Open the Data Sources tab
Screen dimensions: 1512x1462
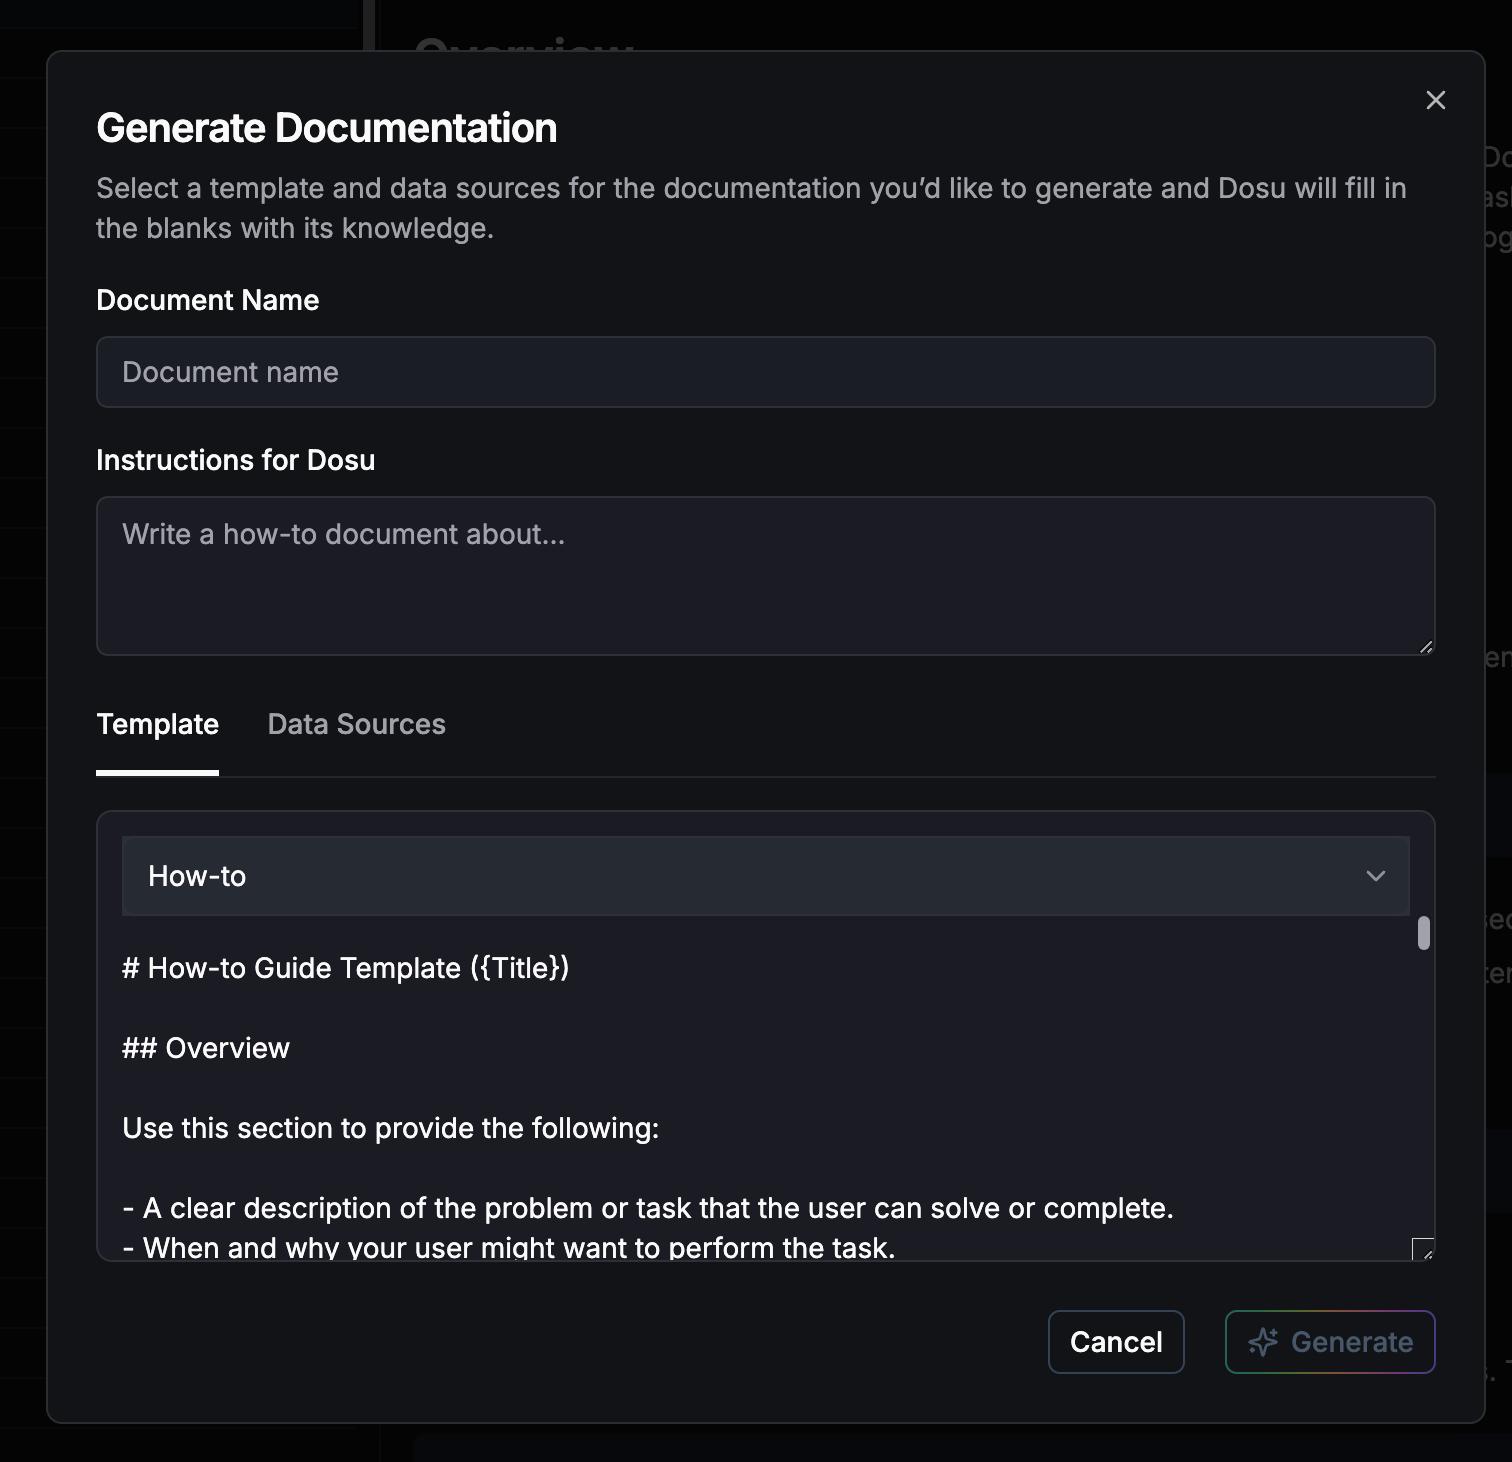tap(356, 724)
